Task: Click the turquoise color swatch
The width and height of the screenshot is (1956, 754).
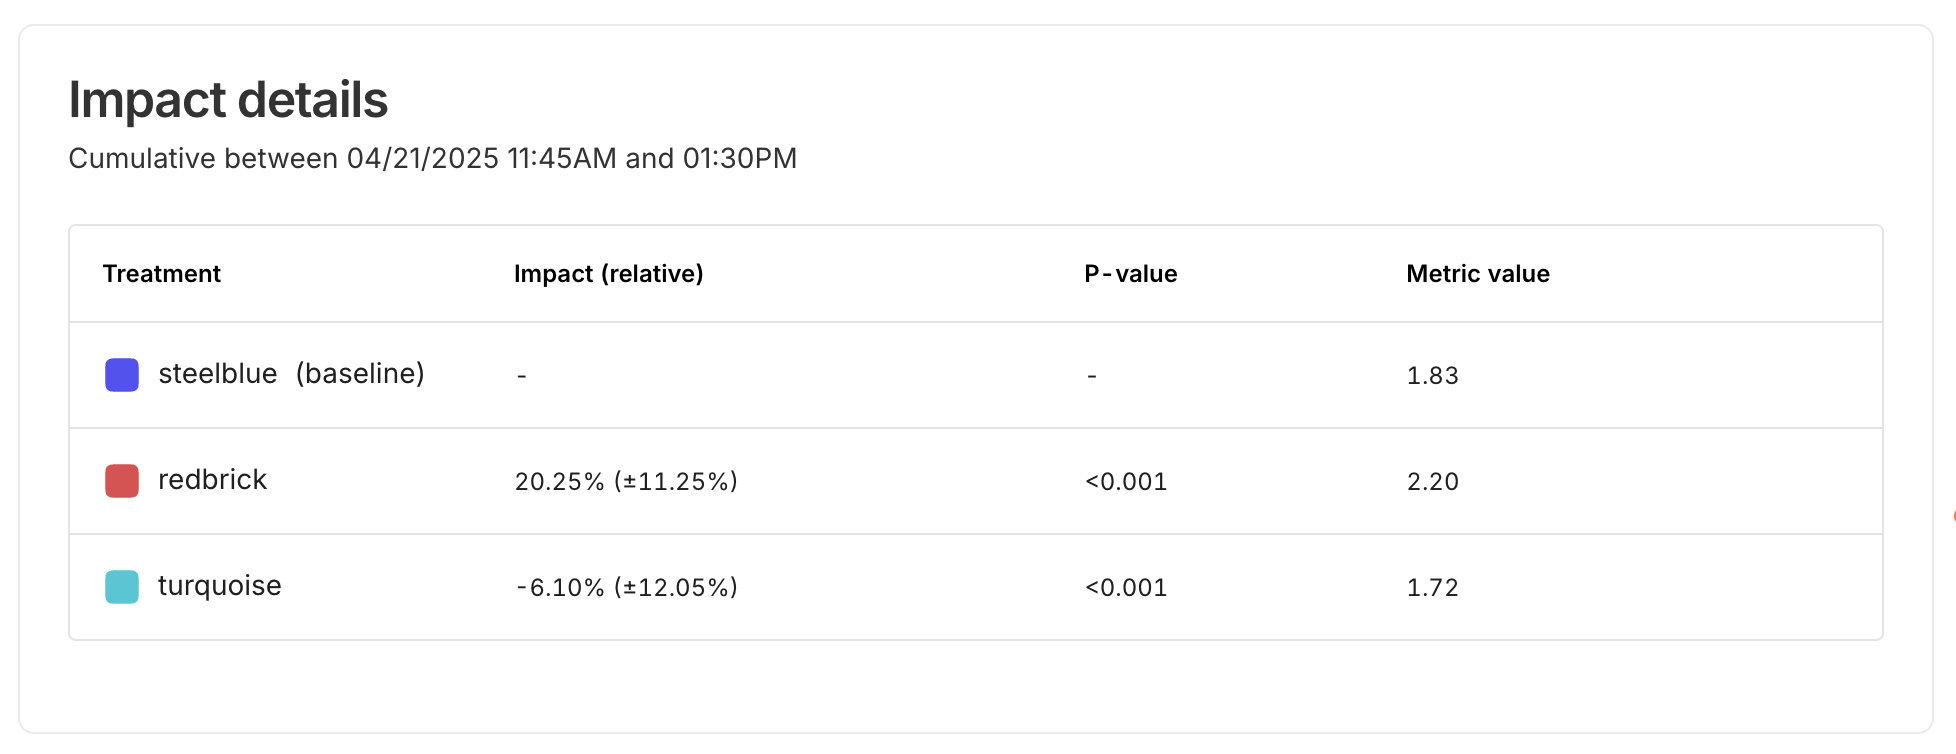Action: click(122, 587)
